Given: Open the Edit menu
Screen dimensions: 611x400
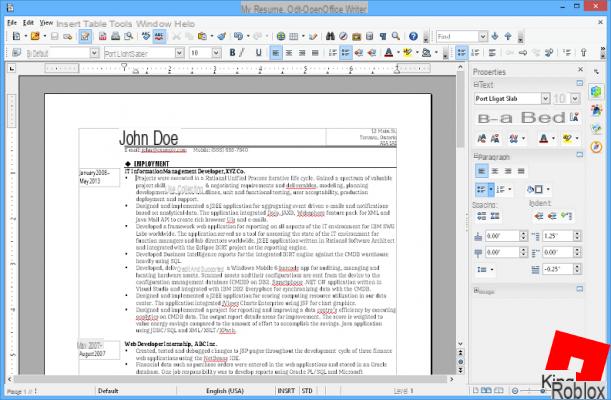Looking at the screenshot, I should click(28, 23).
